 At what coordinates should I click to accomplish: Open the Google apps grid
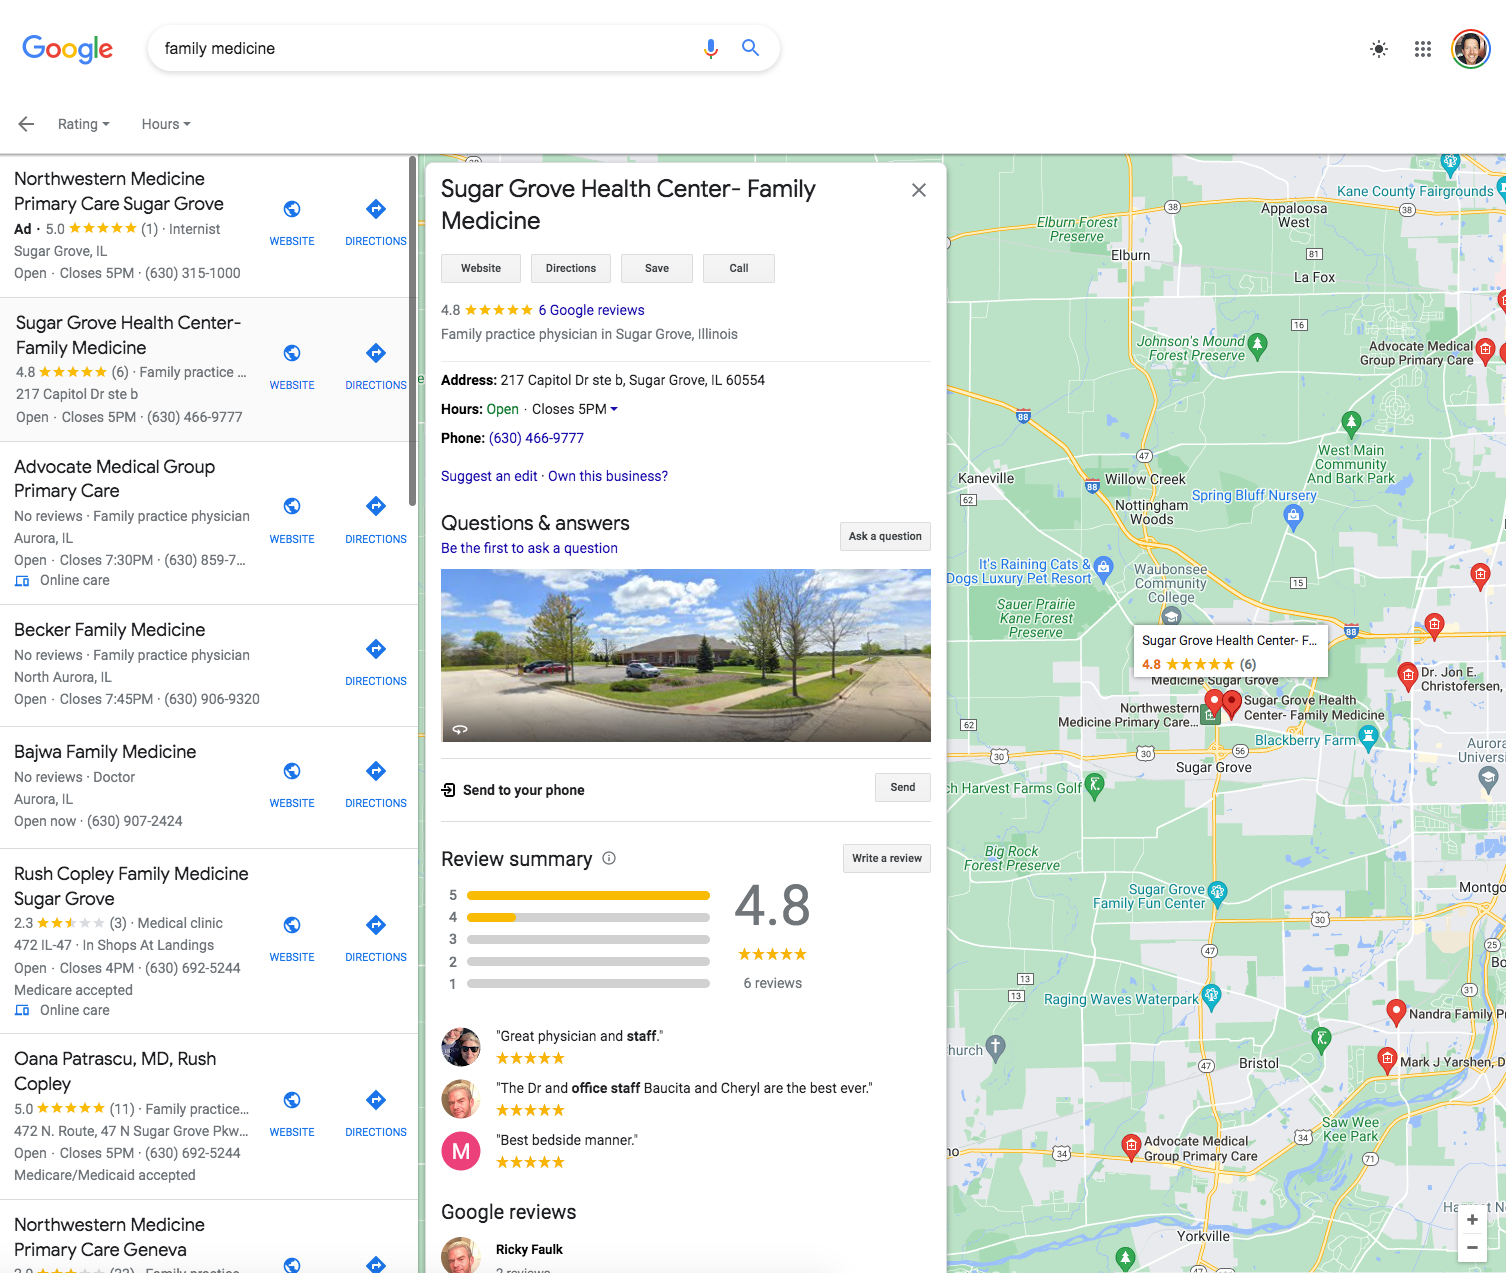[x=1423, y=49]
